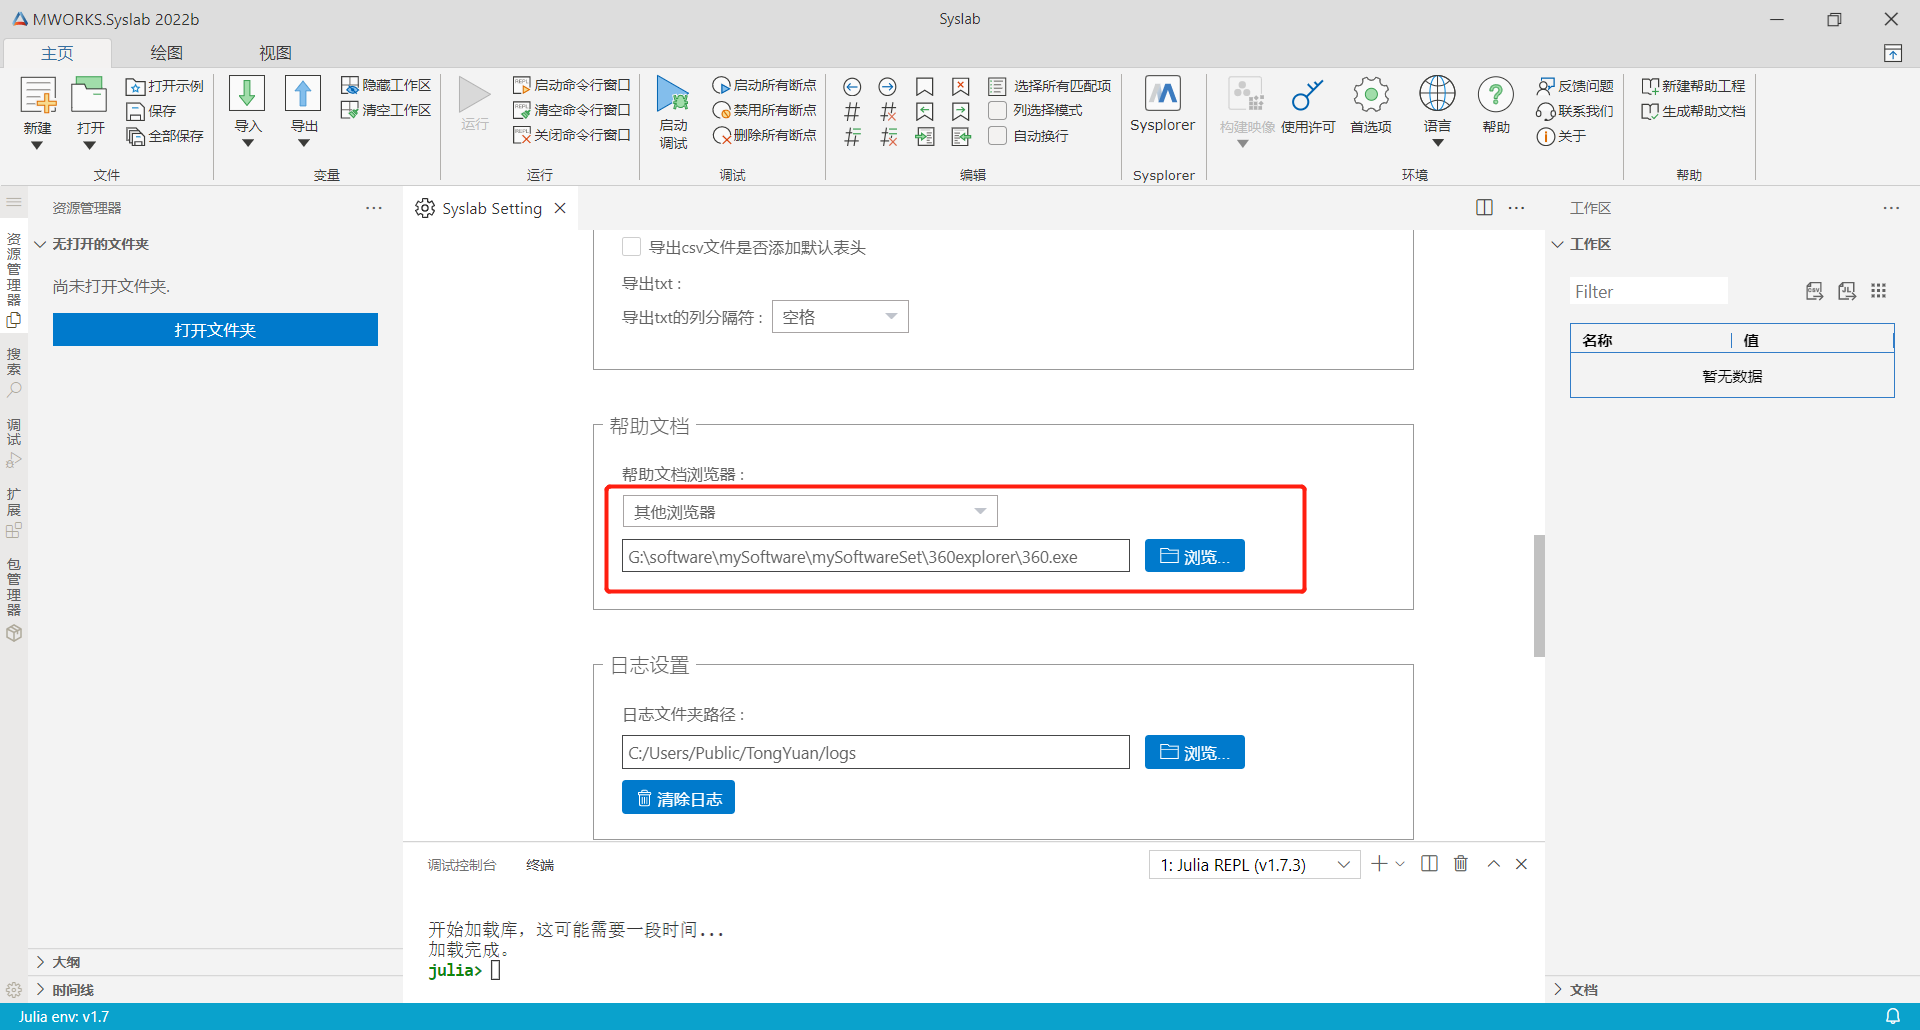1920x1030 pixels.
Task: Click the 导入 (Import) green arrow icon
Action: (247, 94)
